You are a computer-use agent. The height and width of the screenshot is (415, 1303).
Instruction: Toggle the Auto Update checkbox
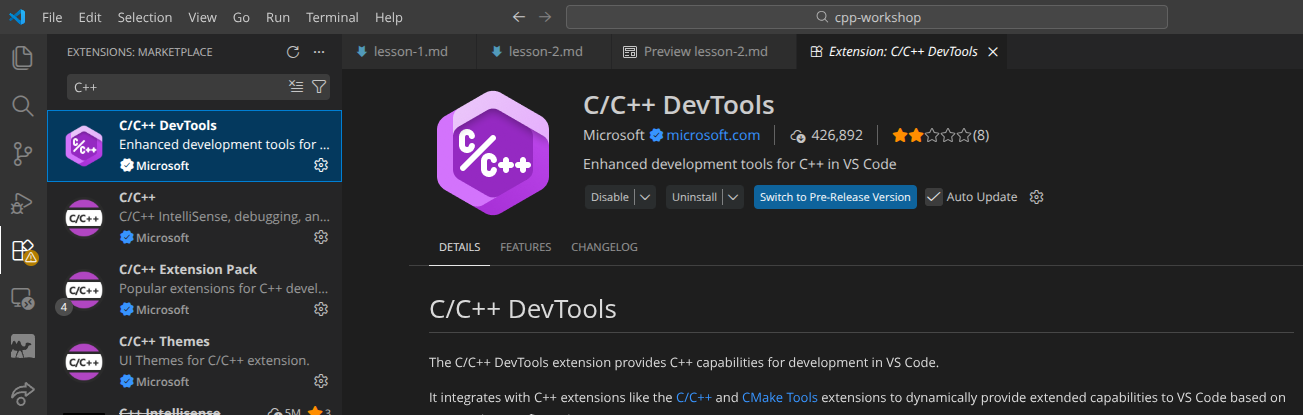pyautogui.click(x=933, y=197)
